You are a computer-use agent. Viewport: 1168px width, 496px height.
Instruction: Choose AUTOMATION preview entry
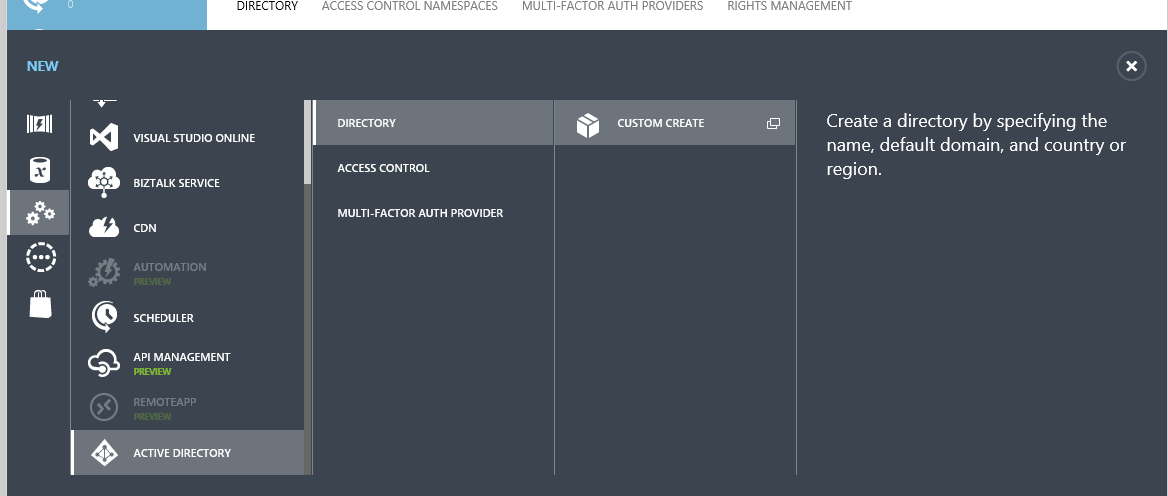(x=188, y=273)
